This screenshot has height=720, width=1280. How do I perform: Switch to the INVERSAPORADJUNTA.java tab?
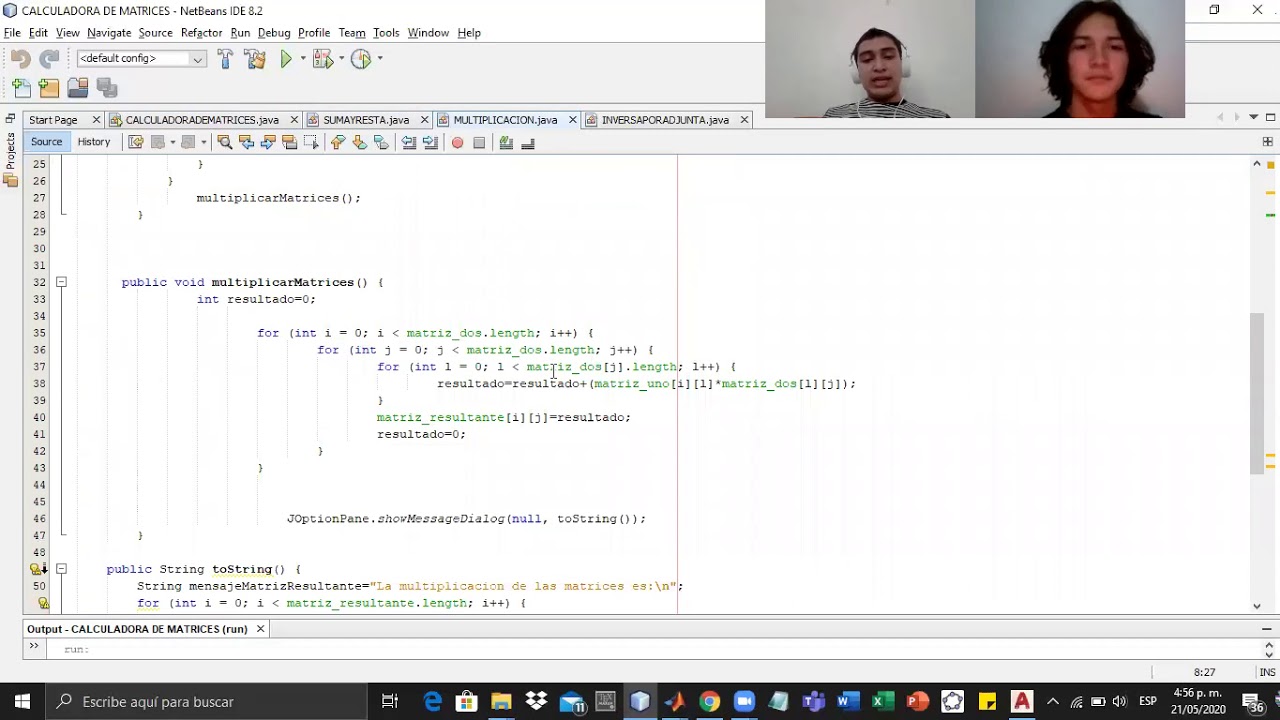665,120
